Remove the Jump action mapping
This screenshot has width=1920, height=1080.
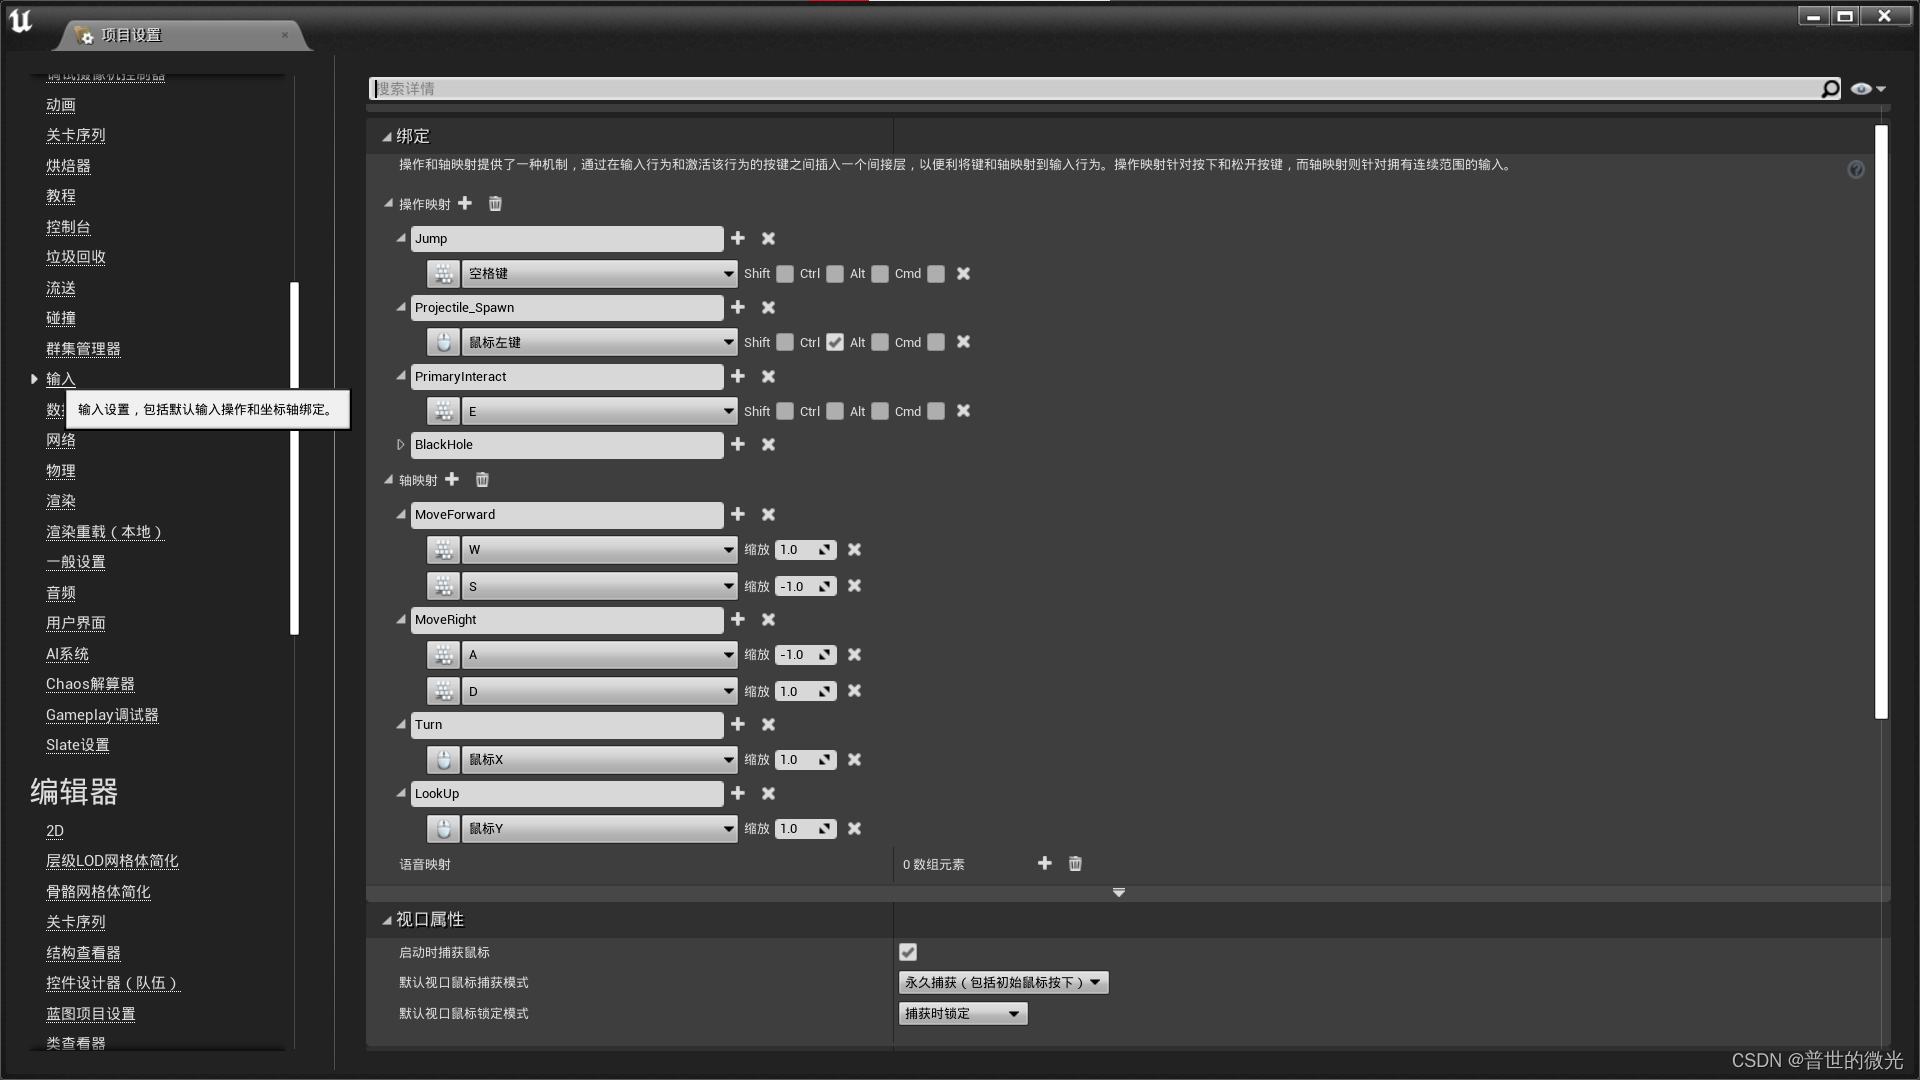(x=768, y=238)
